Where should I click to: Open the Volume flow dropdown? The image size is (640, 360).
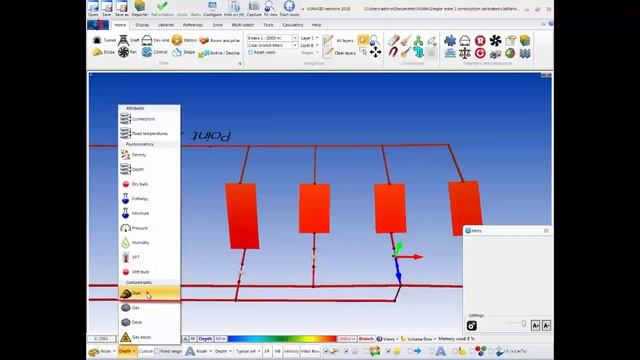click(x=418, y=339)
